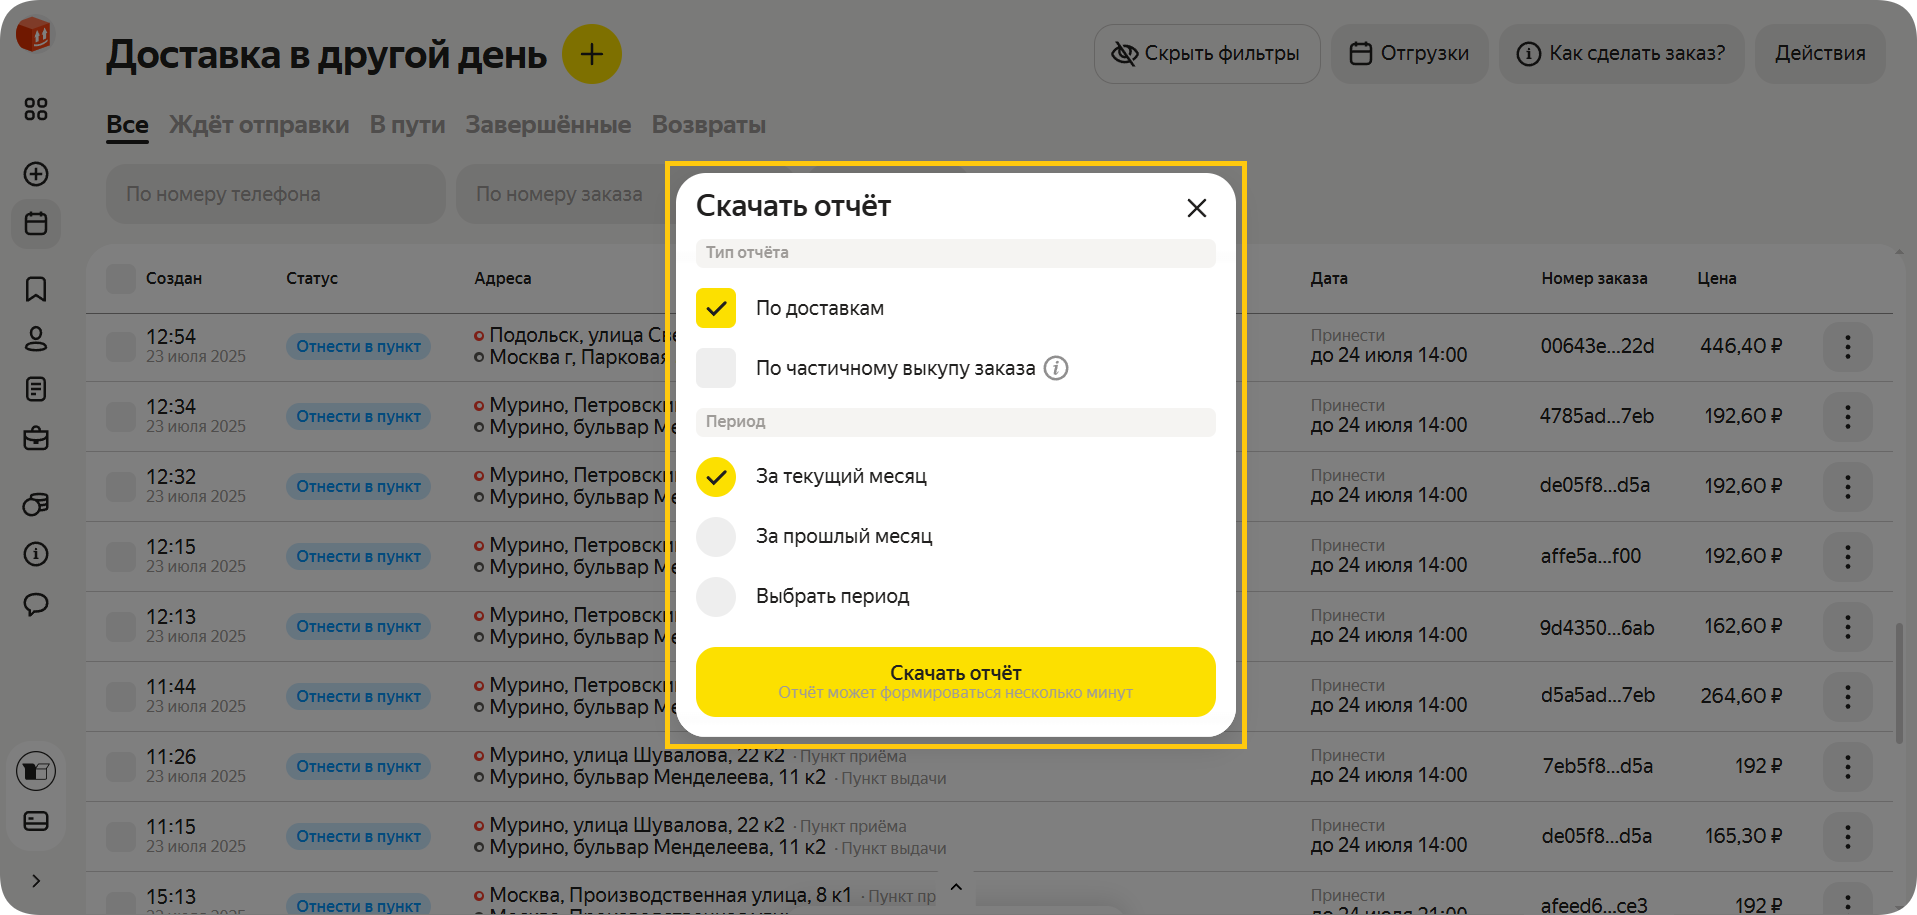Screen dimensions: 1917x915
Task: Open the chat bubble icon in the sidebar
Action: coord(36,604)
